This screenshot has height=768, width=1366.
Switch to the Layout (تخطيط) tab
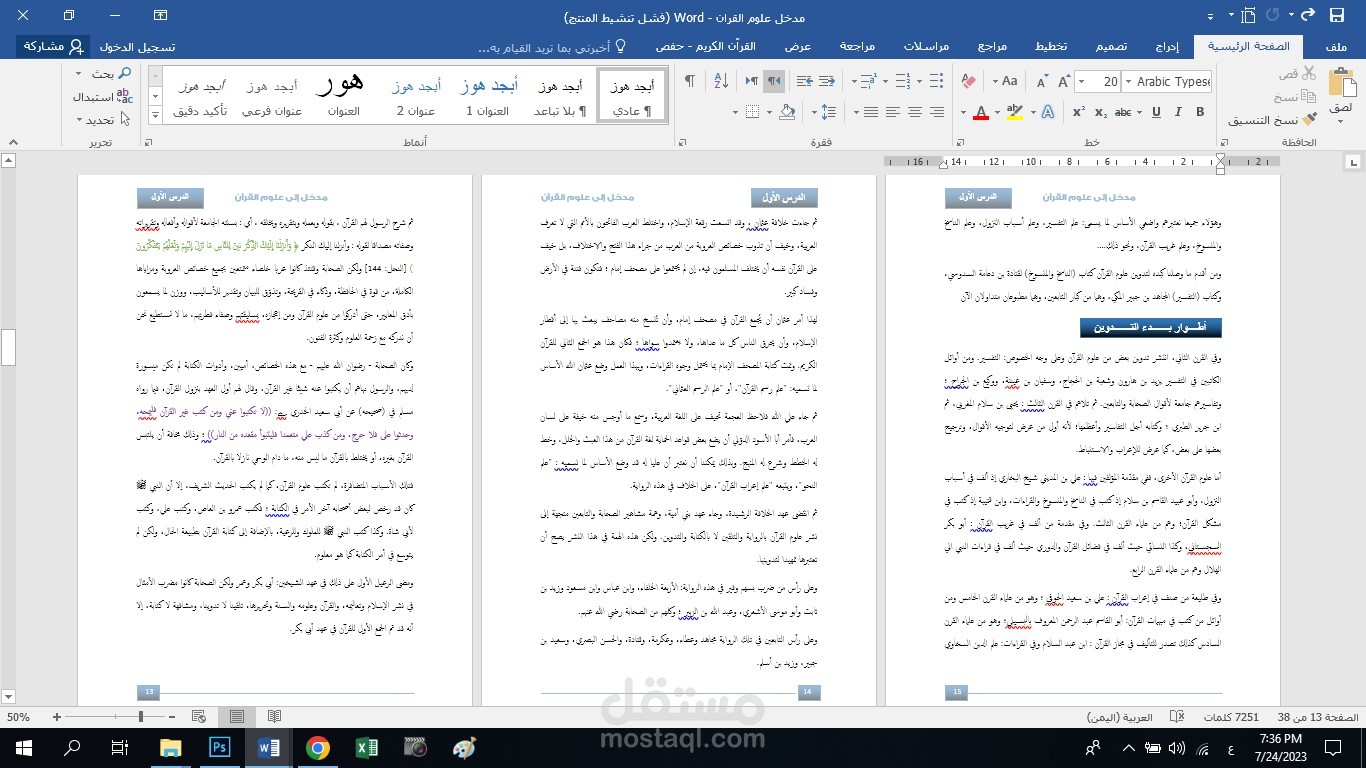coord(1051,46)
